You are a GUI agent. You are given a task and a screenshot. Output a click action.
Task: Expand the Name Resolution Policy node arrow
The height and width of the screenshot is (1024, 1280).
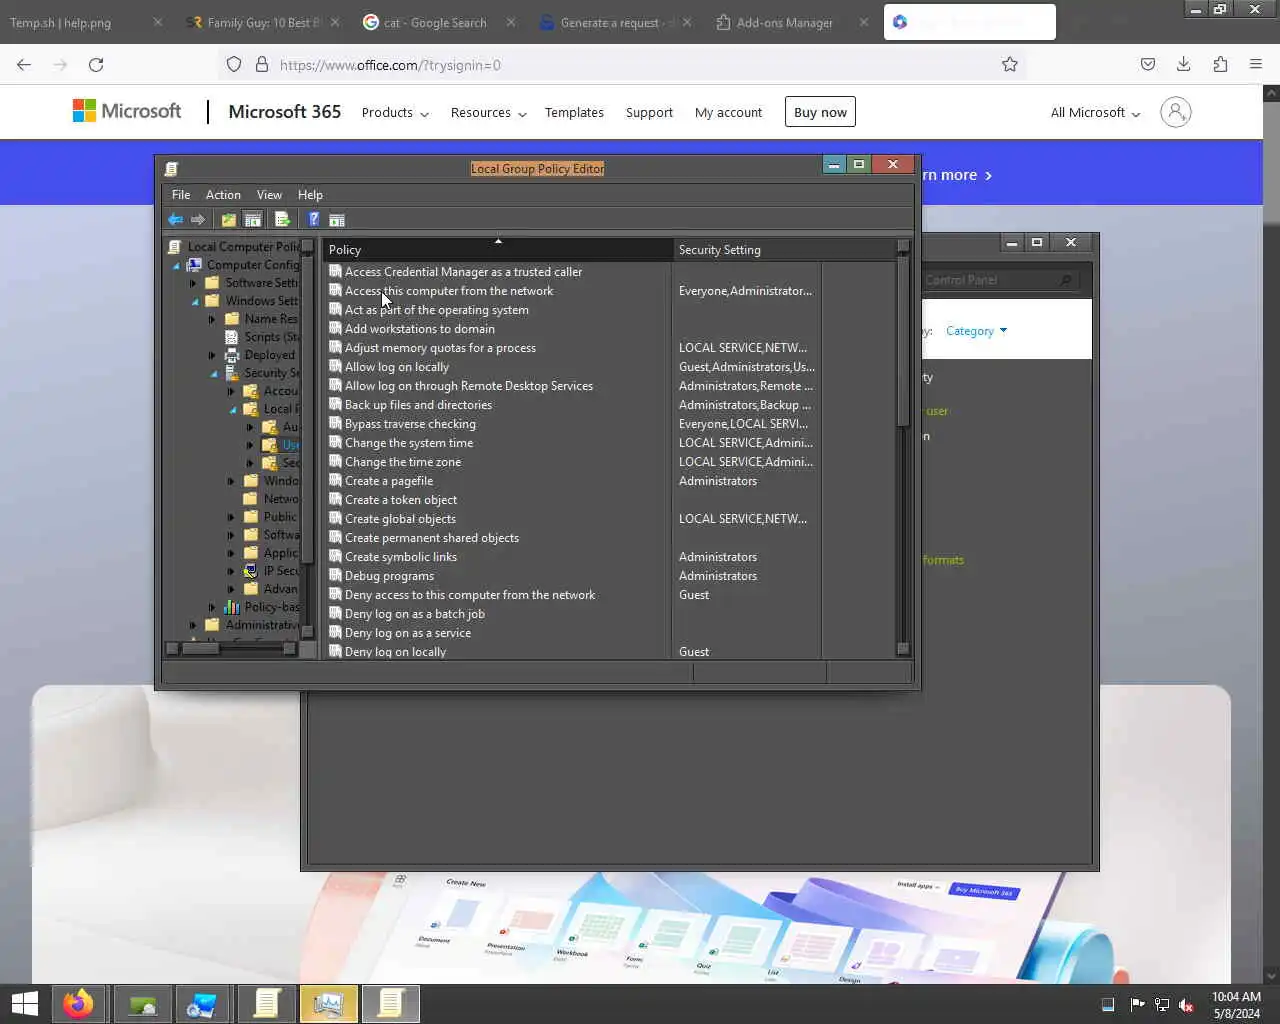[212, 319]
